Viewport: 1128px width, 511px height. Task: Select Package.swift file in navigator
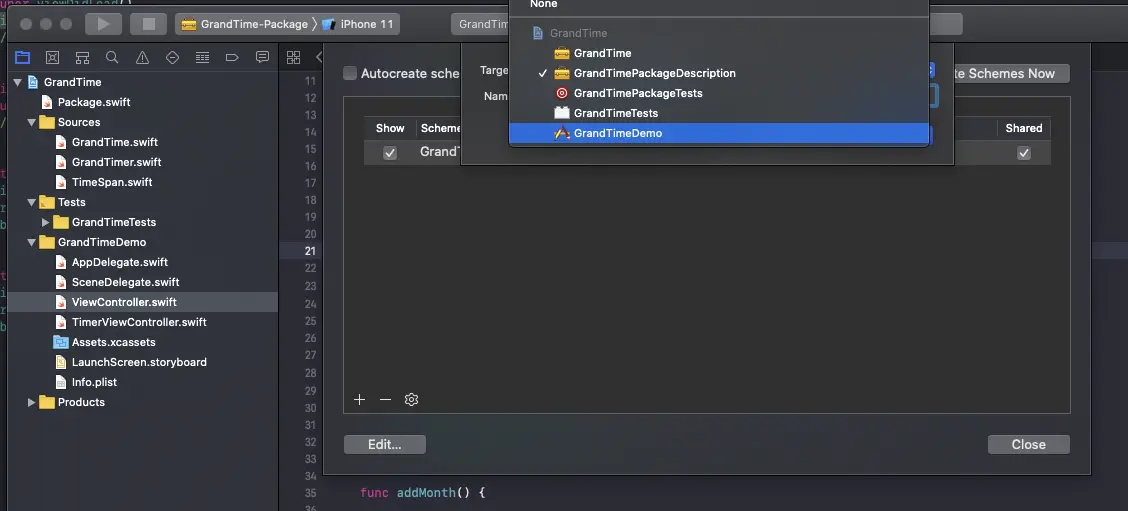(94, 102)
